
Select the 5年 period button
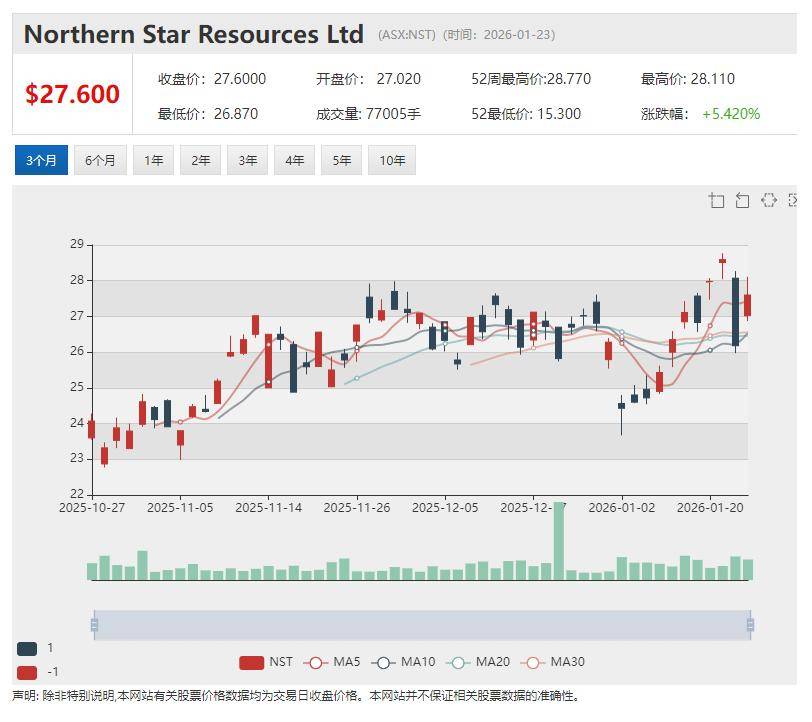tap(341, 160)
